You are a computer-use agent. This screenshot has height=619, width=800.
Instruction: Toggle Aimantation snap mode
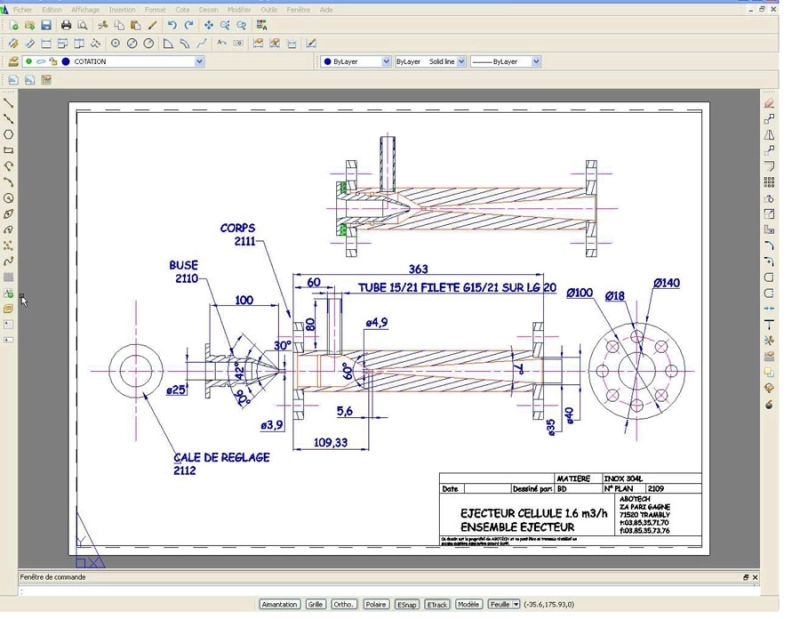[x=280, y=604]
